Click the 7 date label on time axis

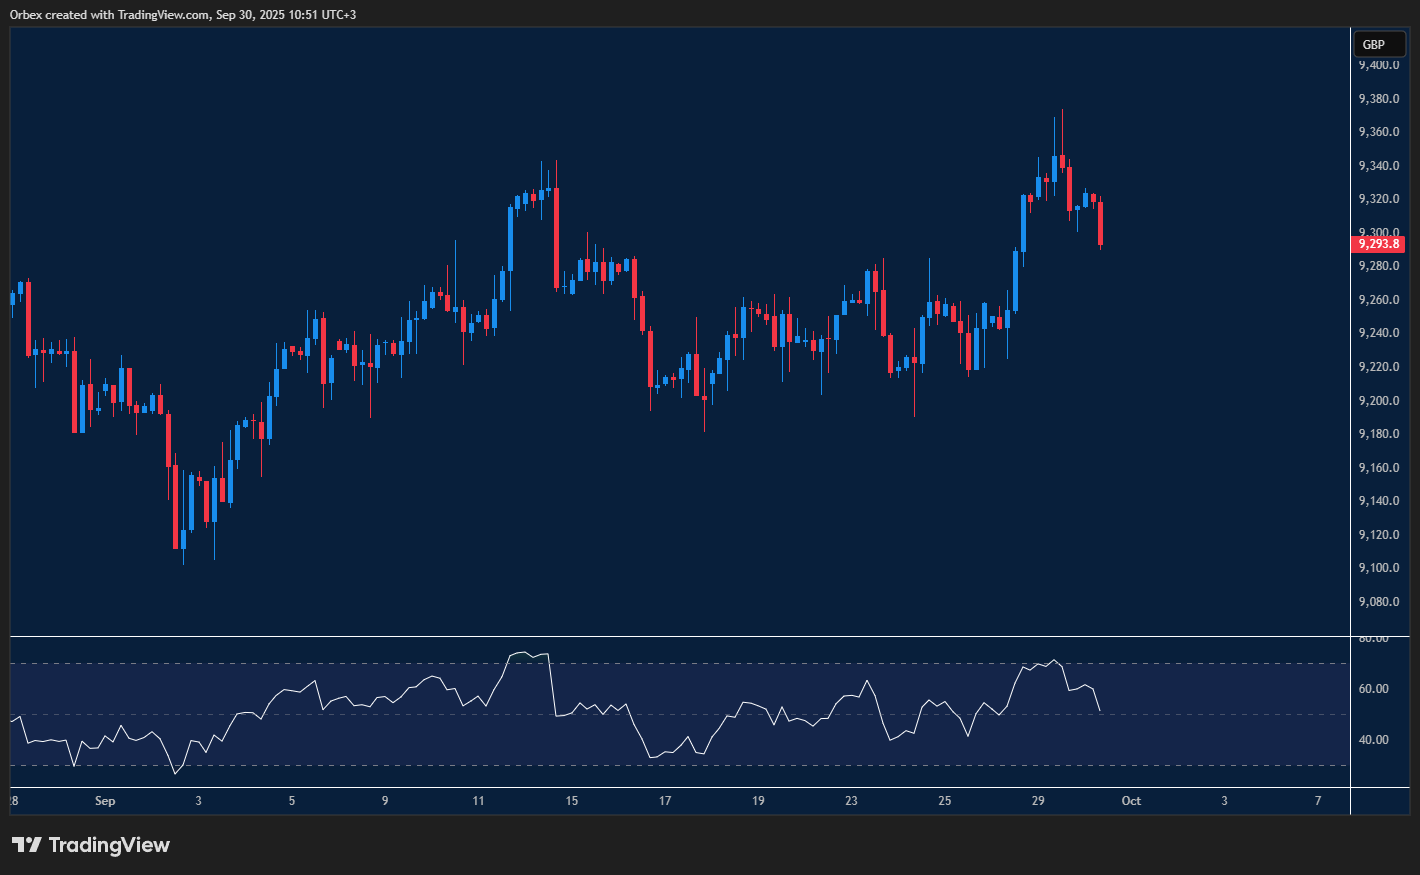click(x=1318, y=801)
